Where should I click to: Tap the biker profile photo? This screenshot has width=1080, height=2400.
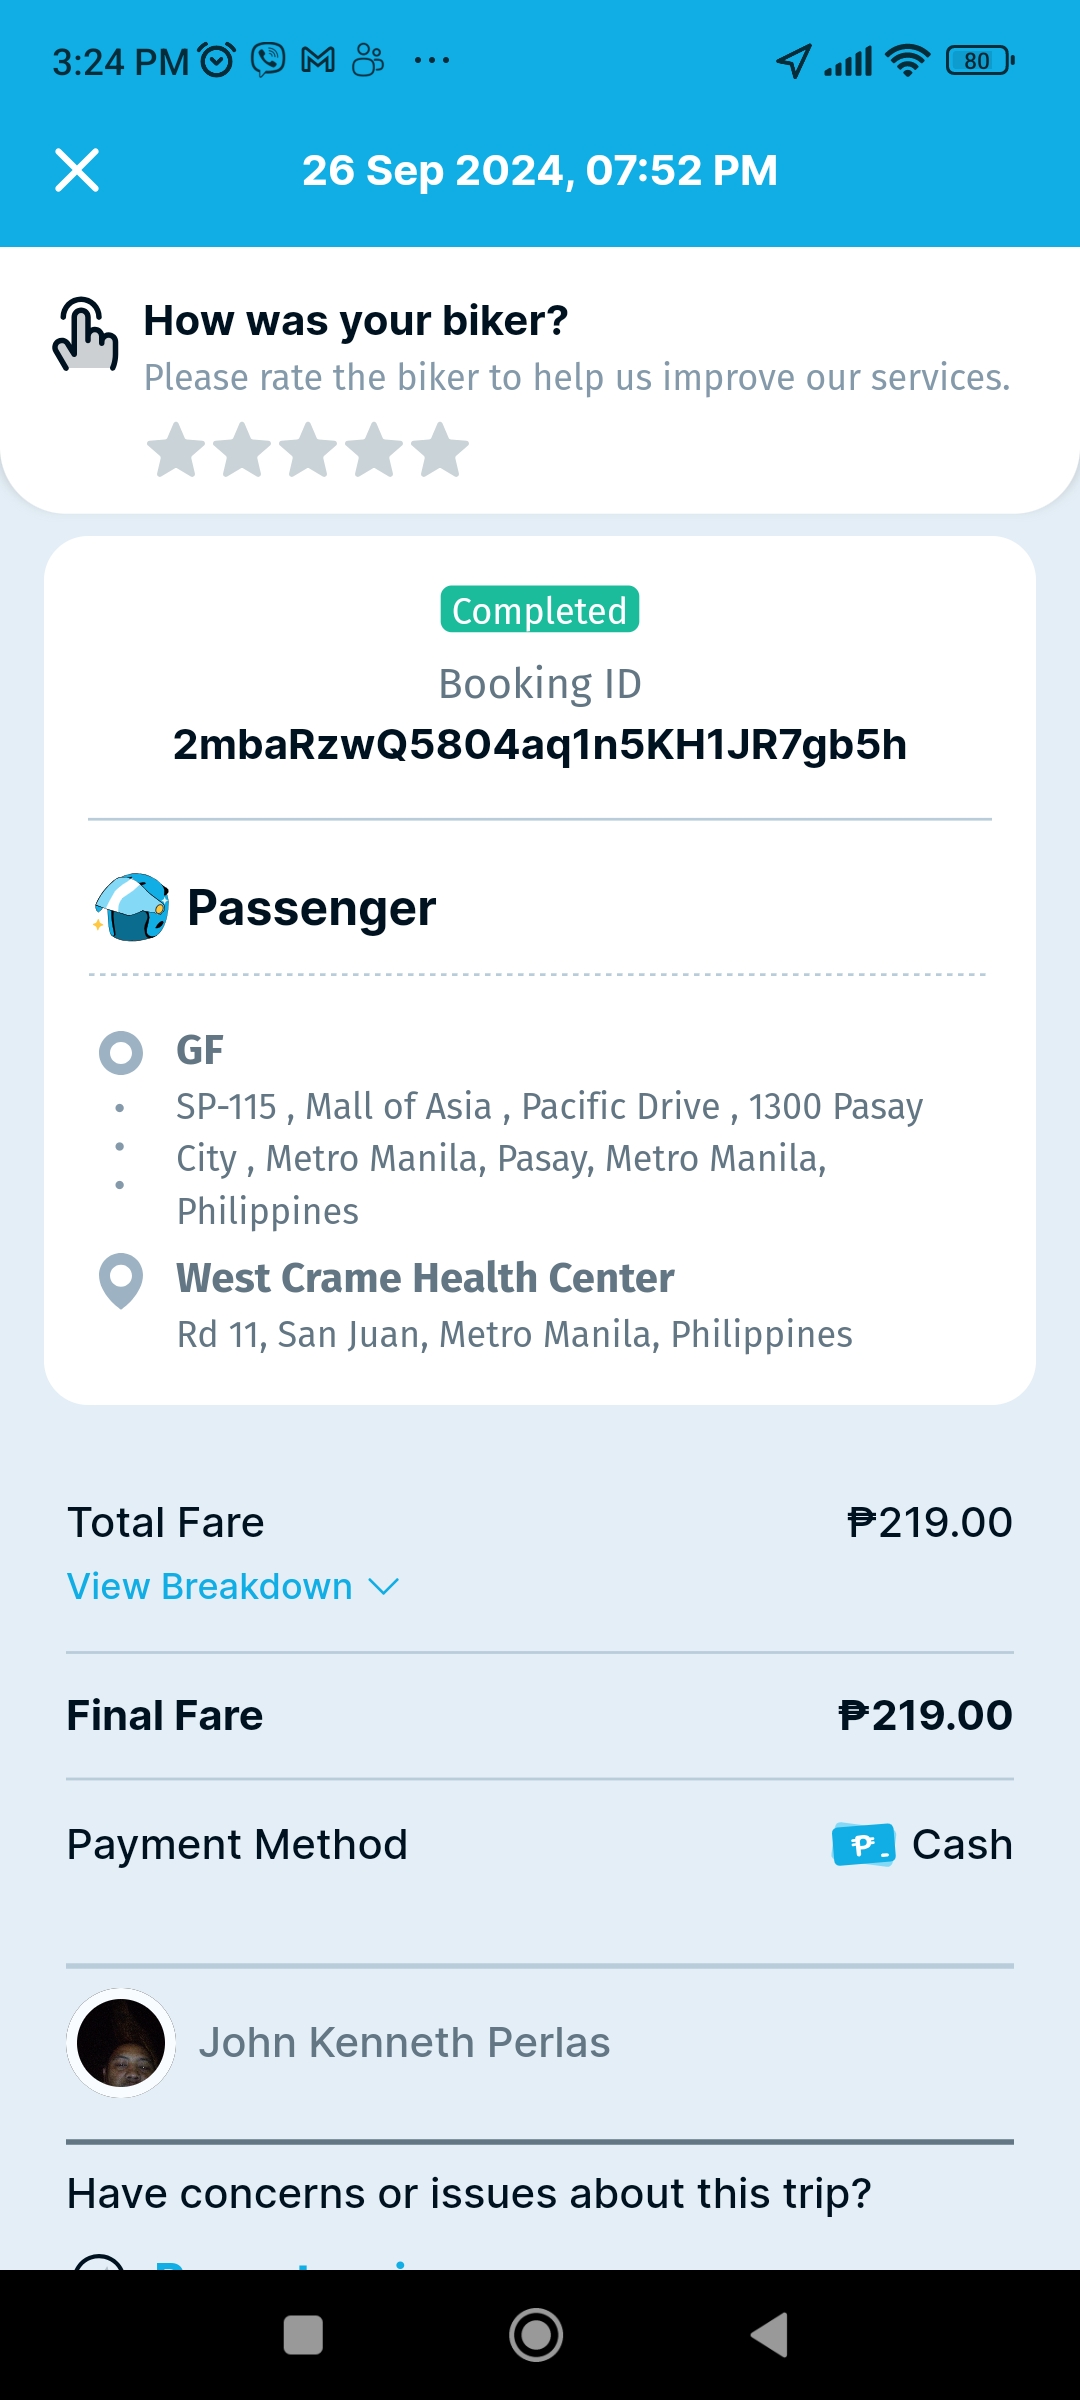tap(121, 2043)
